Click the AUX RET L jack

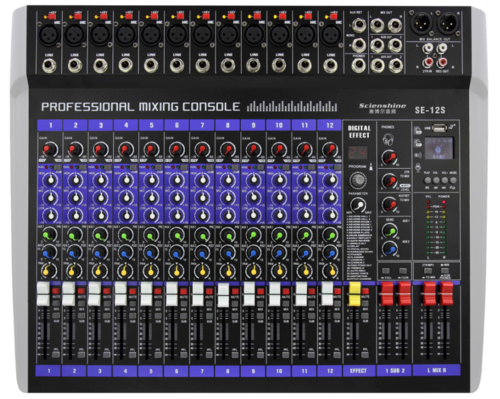tap(359, 25)
